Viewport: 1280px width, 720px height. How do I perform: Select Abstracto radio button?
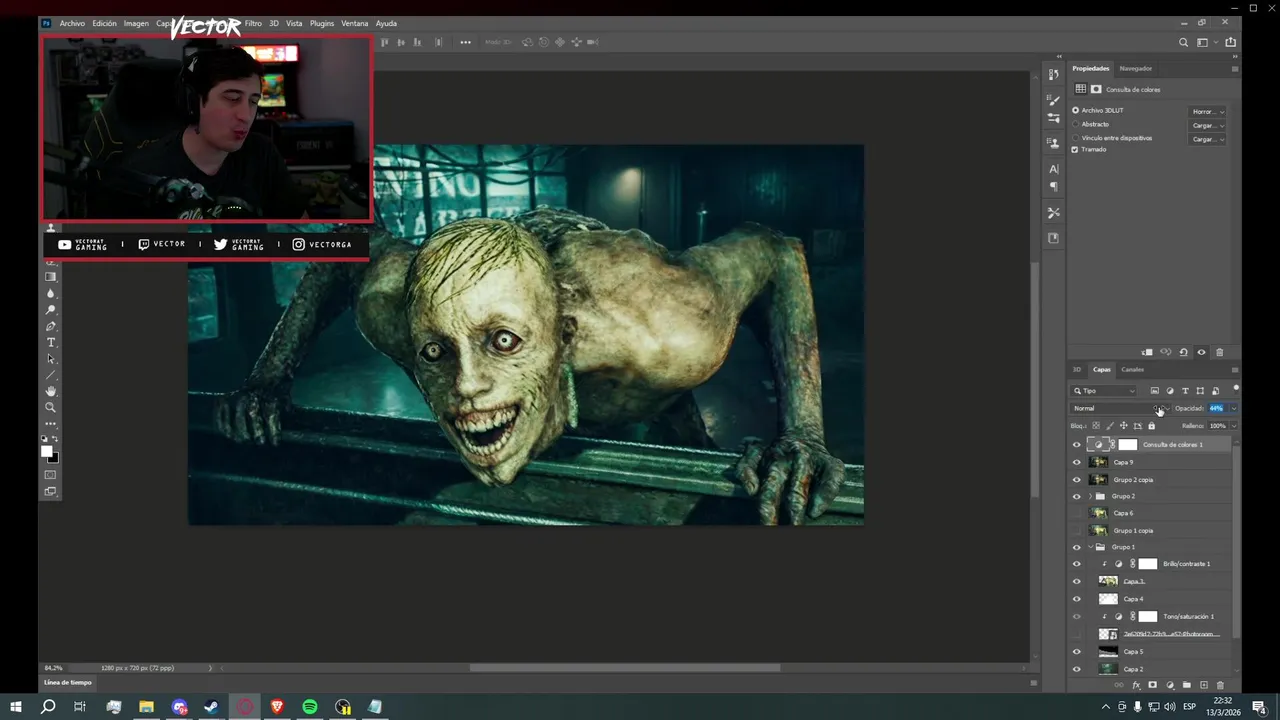click(1076, 124)
